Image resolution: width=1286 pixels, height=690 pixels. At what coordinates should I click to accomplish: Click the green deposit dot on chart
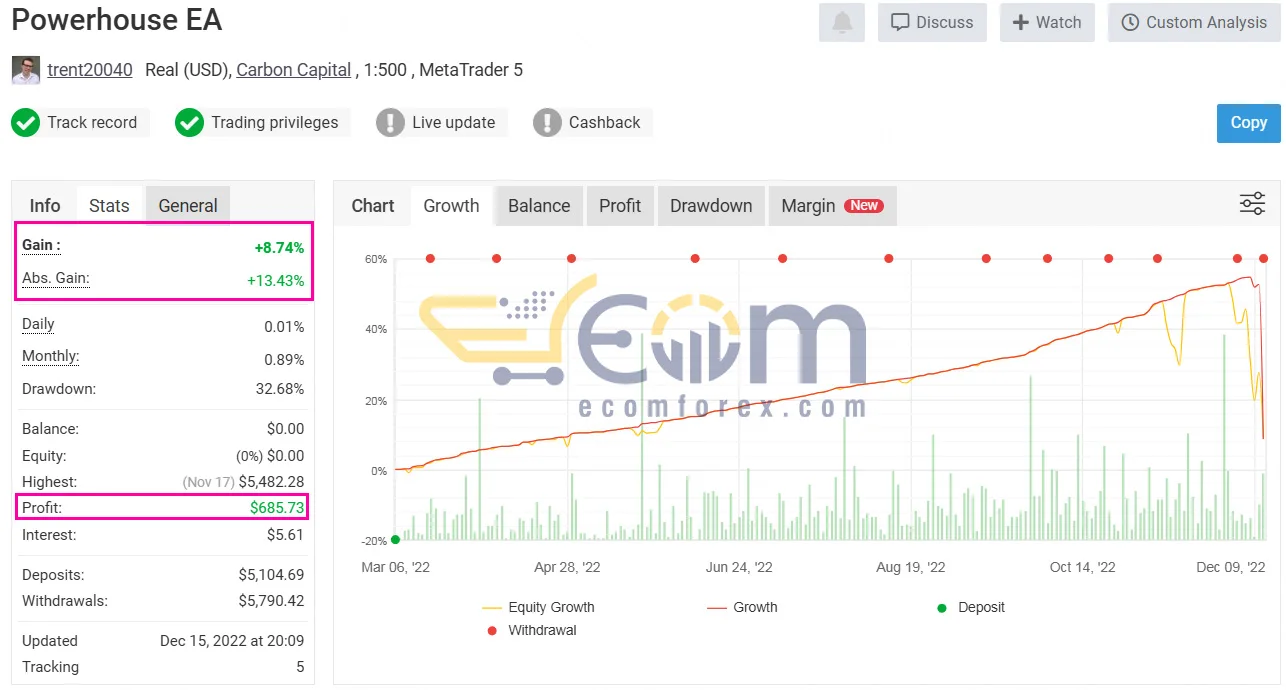click(x=396, y=539)
